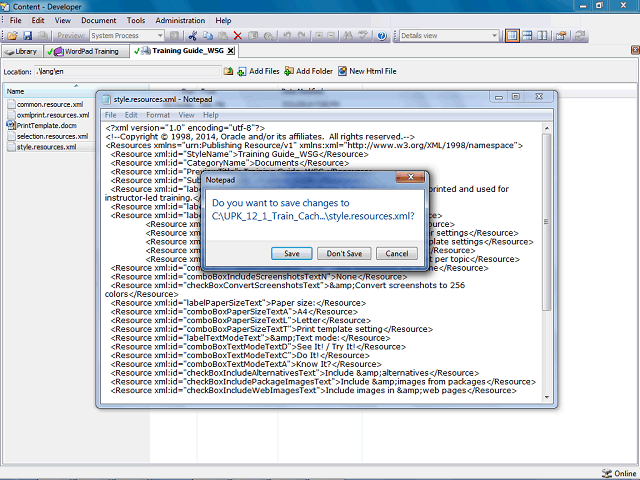The image size is (640, 480).
Task: Click the StyleName resource line in Notepad
Action: pos(240,154)
